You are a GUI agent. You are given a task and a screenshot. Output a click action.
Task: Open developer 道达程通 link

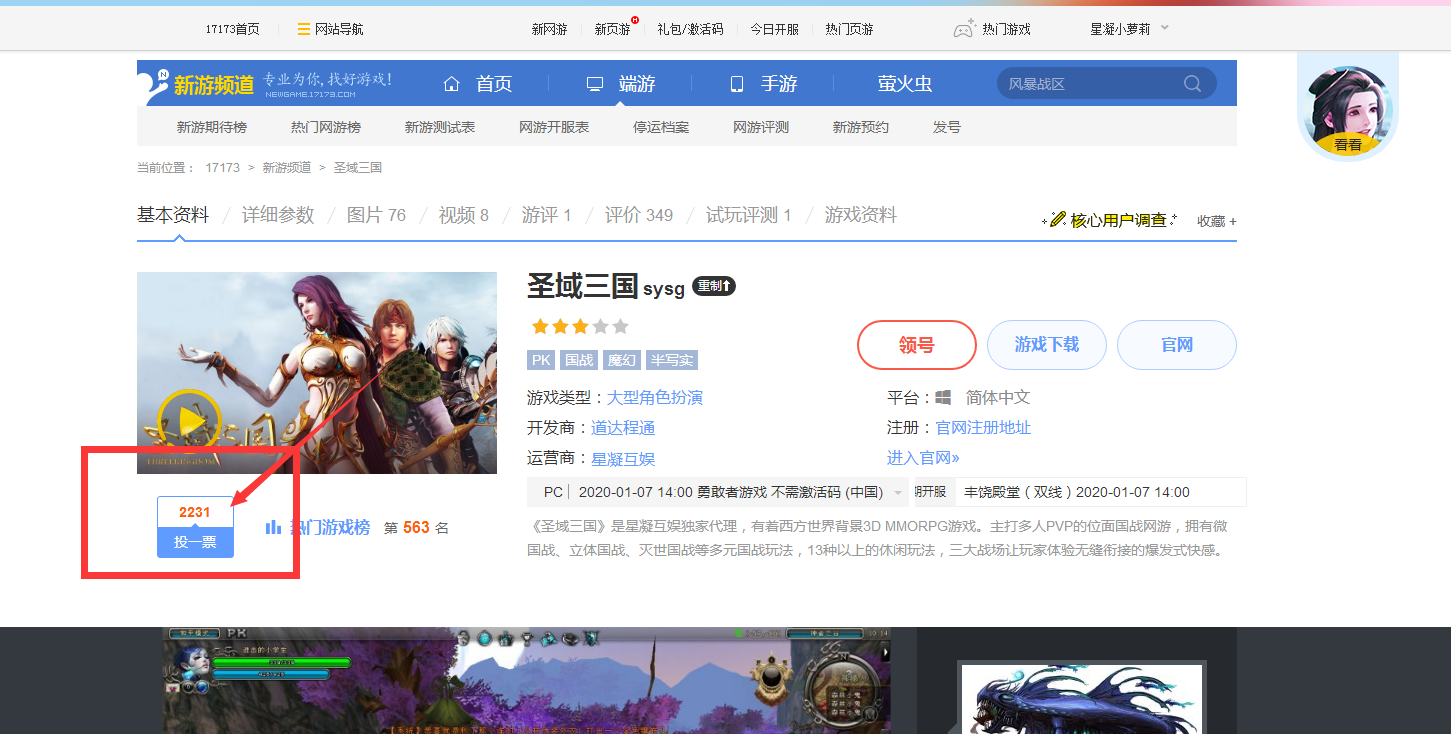(x=623, y=428)
